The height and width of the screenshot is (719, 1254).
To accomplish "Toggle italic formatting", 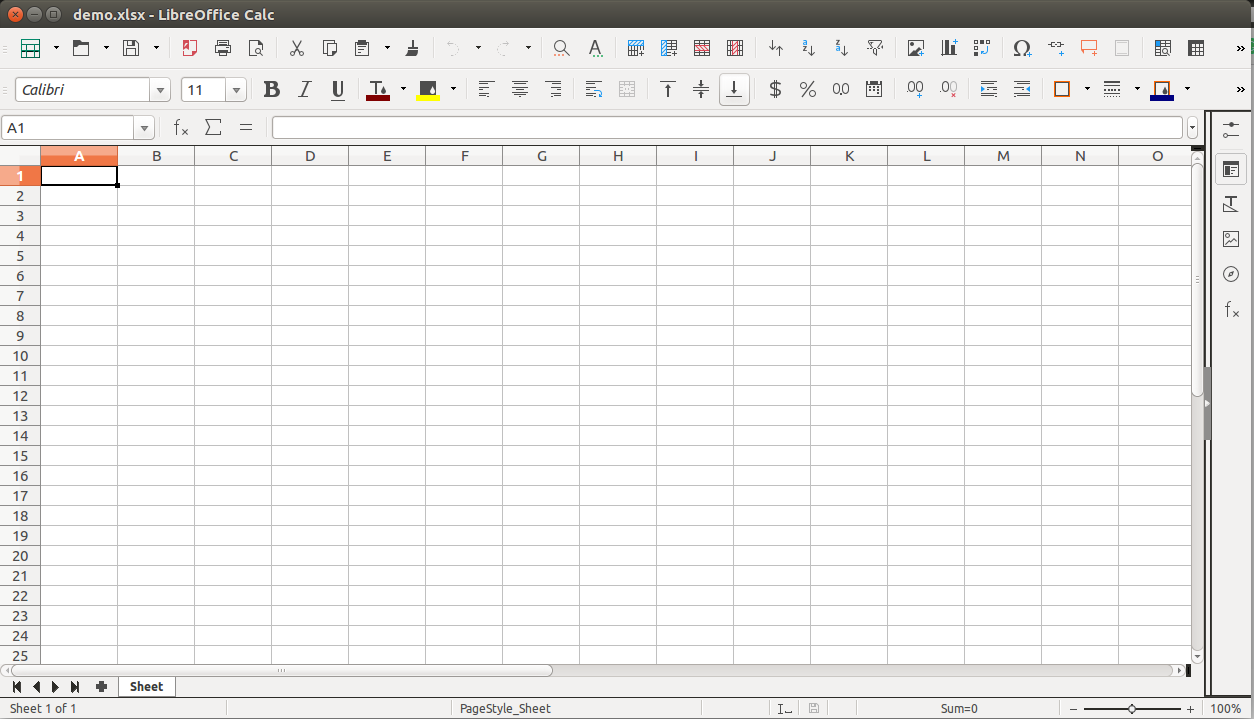I will (x=304, y=89).
